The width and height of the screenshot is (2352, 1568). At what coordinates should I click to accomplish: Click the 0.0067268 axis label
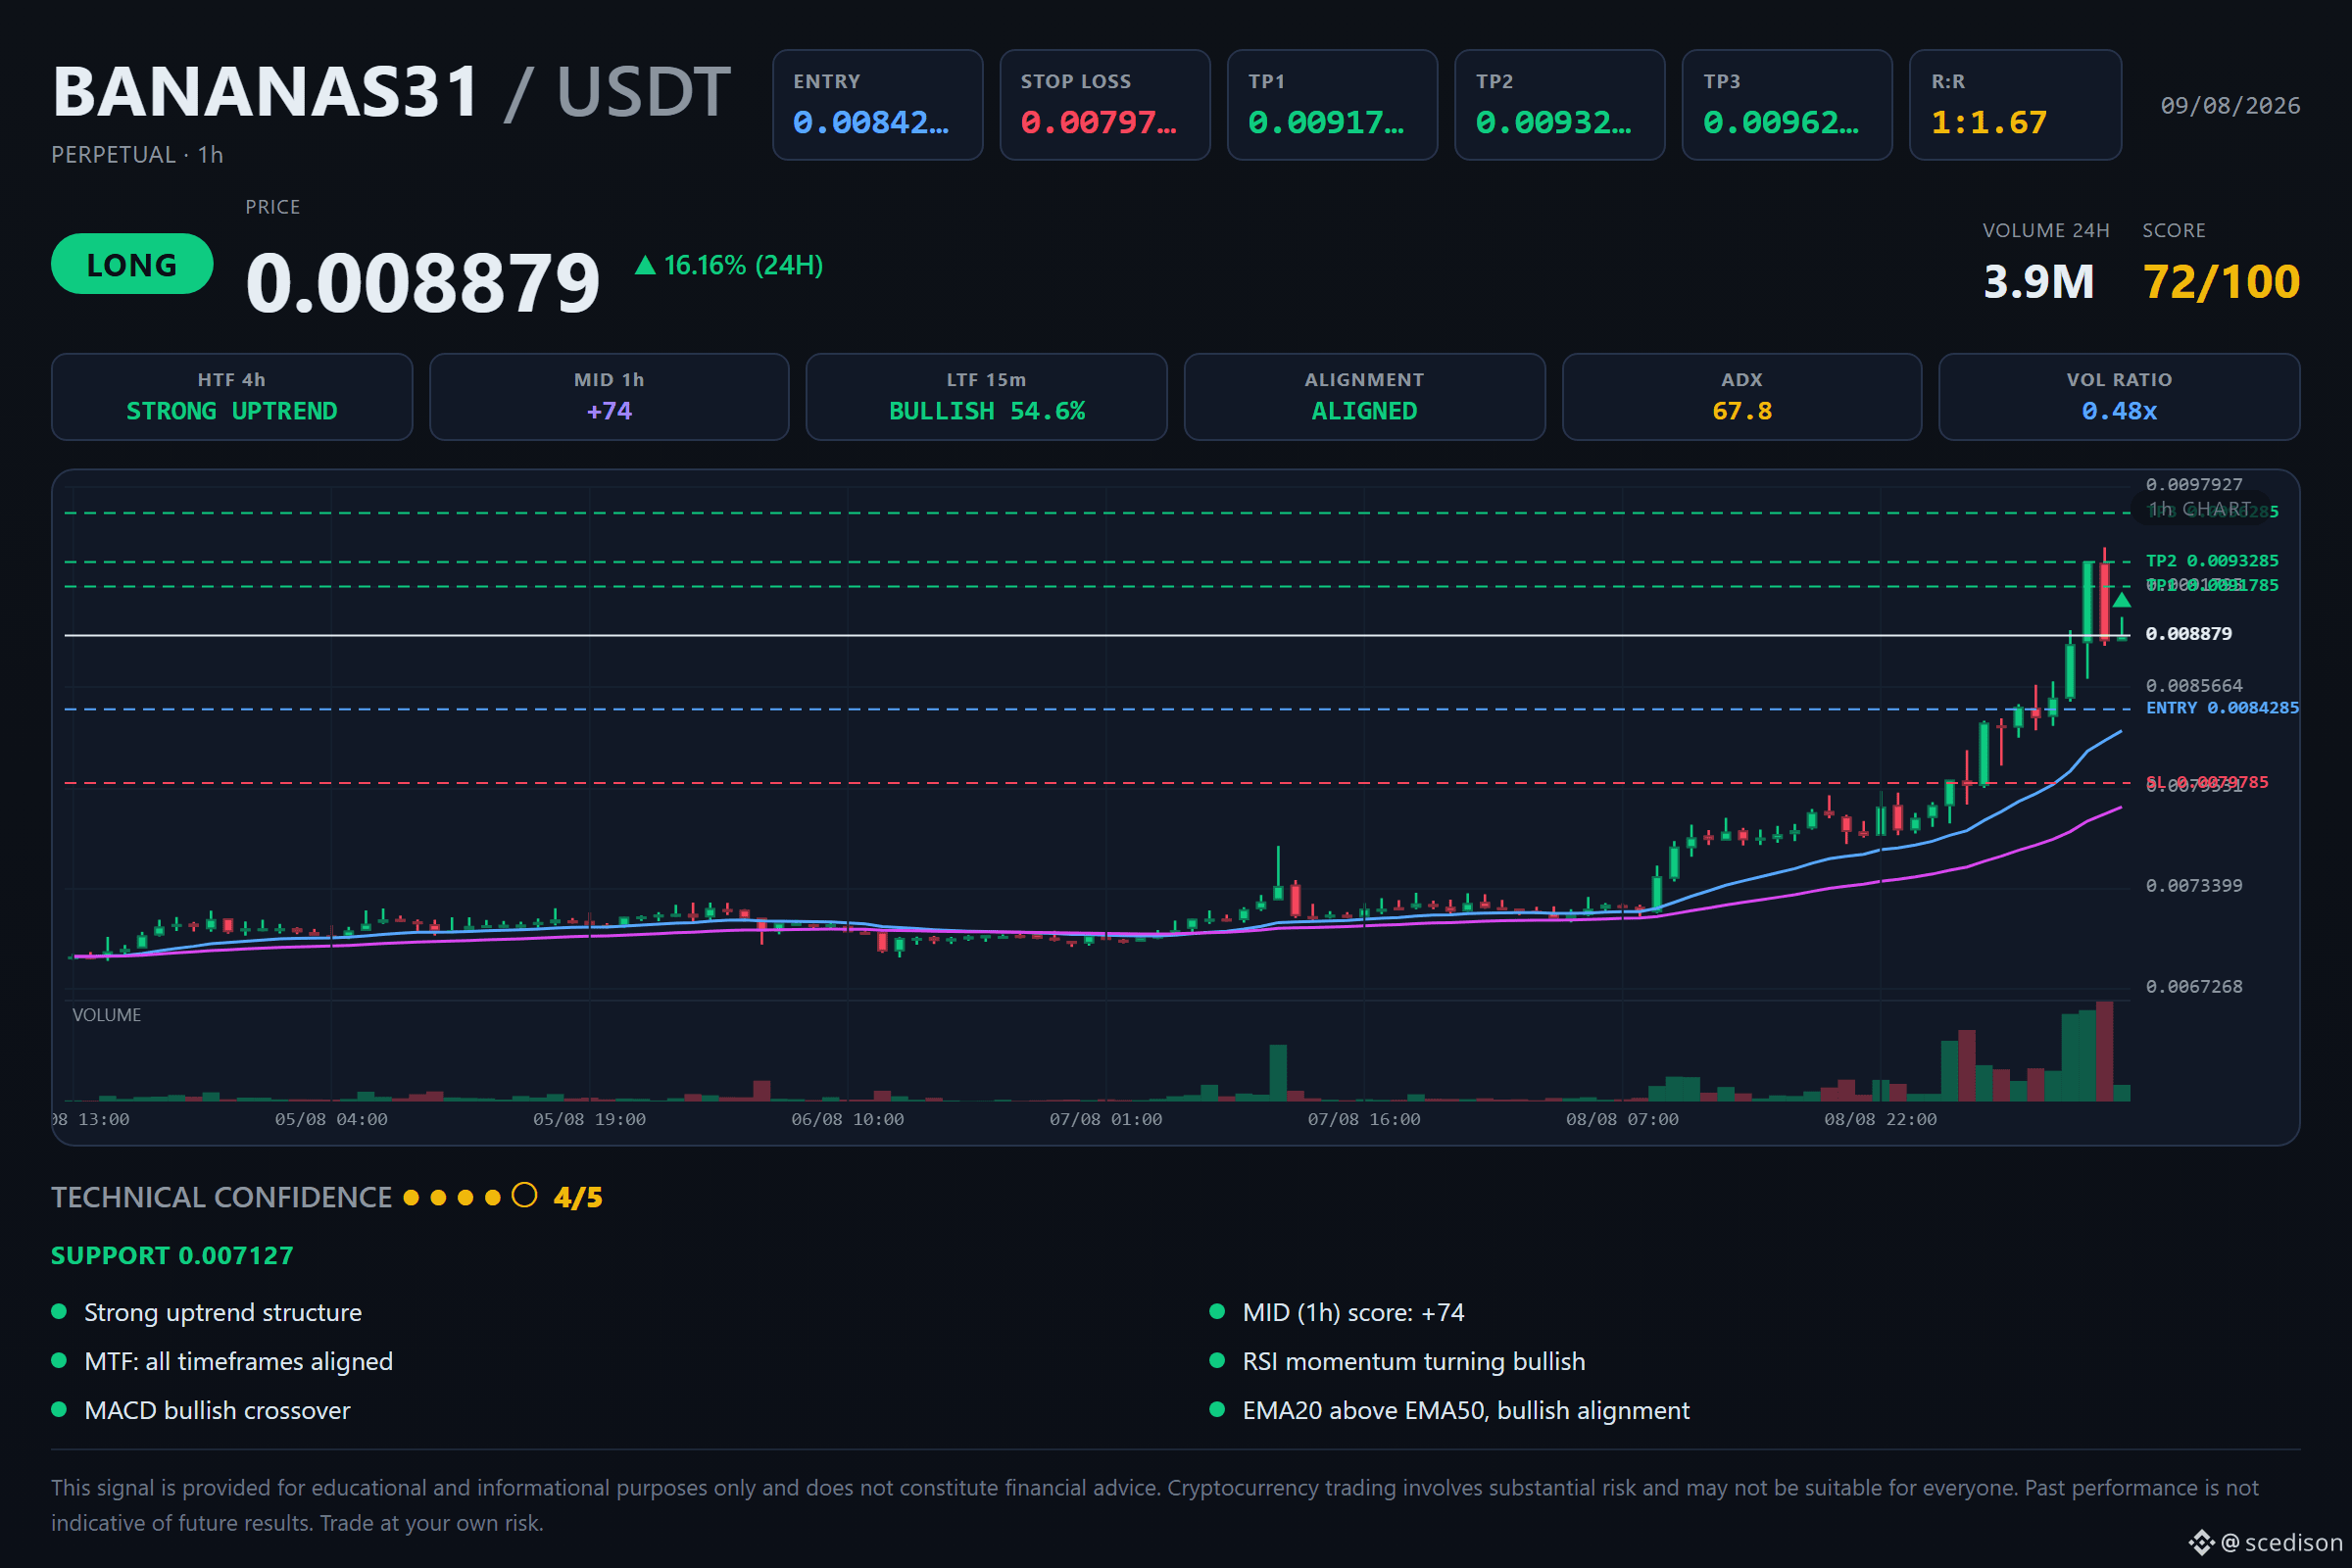point(2194,987)
